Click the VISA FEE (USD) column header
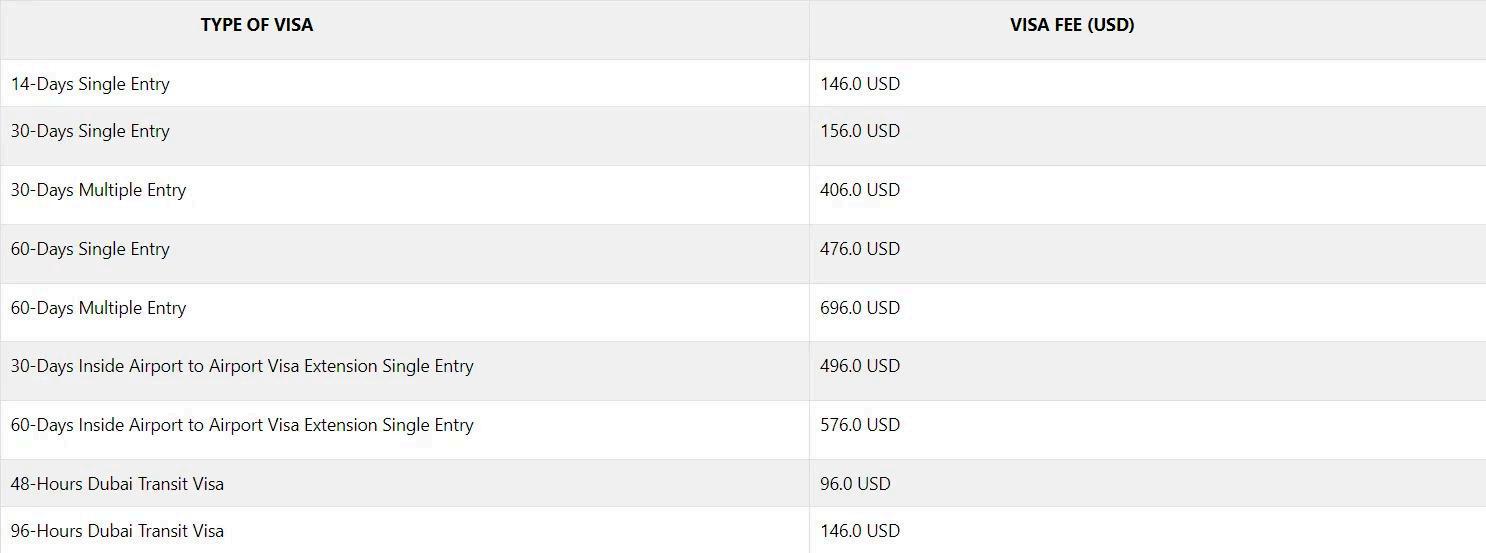 tap(1072, 26)
